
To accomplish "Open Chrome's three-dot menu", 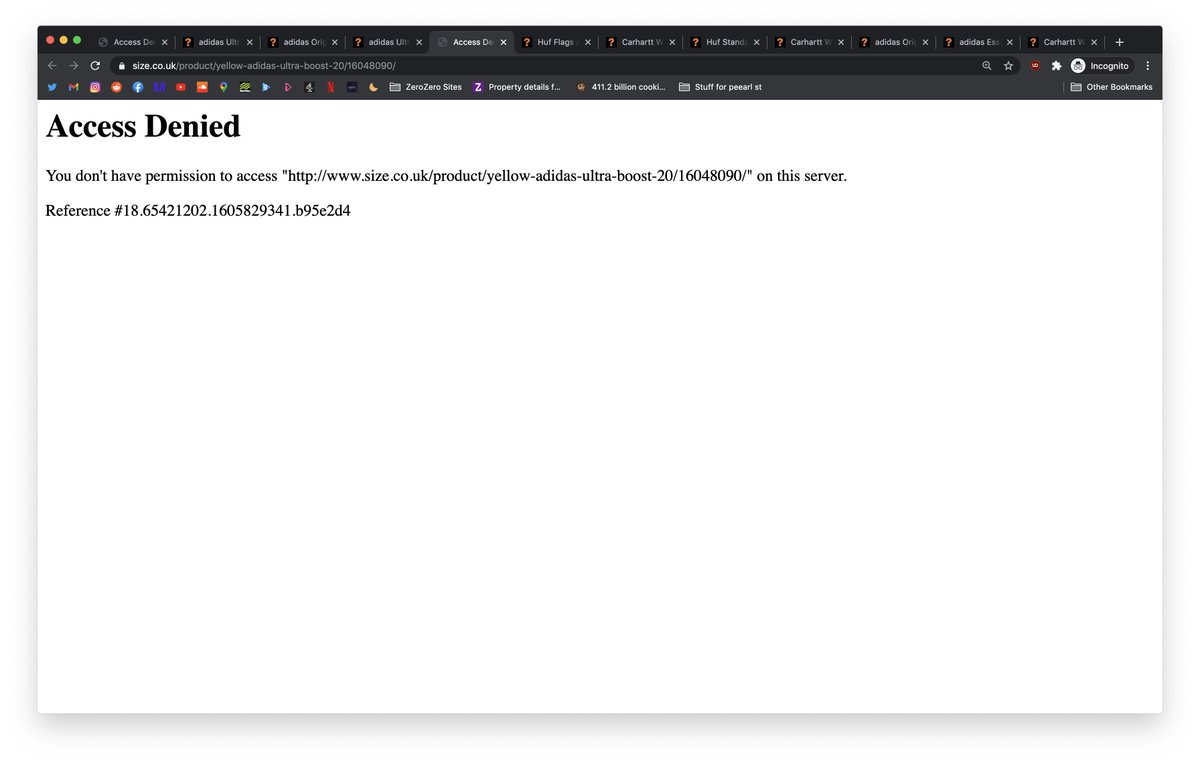I will pos(1147,65).
